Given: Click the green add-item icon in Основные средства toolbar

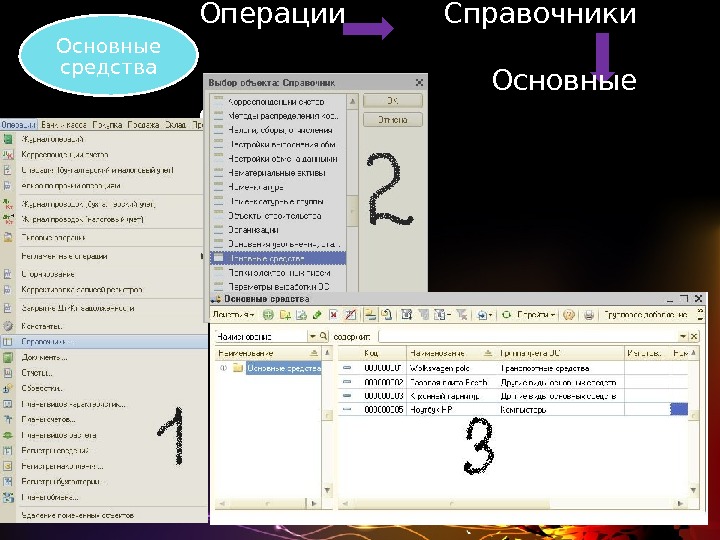Looking at the screenshot, I should pos(268,315).
